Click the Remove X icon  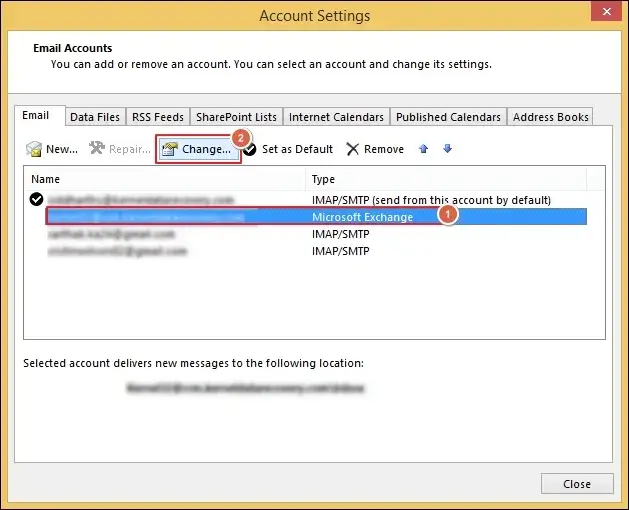click(353, 150)
